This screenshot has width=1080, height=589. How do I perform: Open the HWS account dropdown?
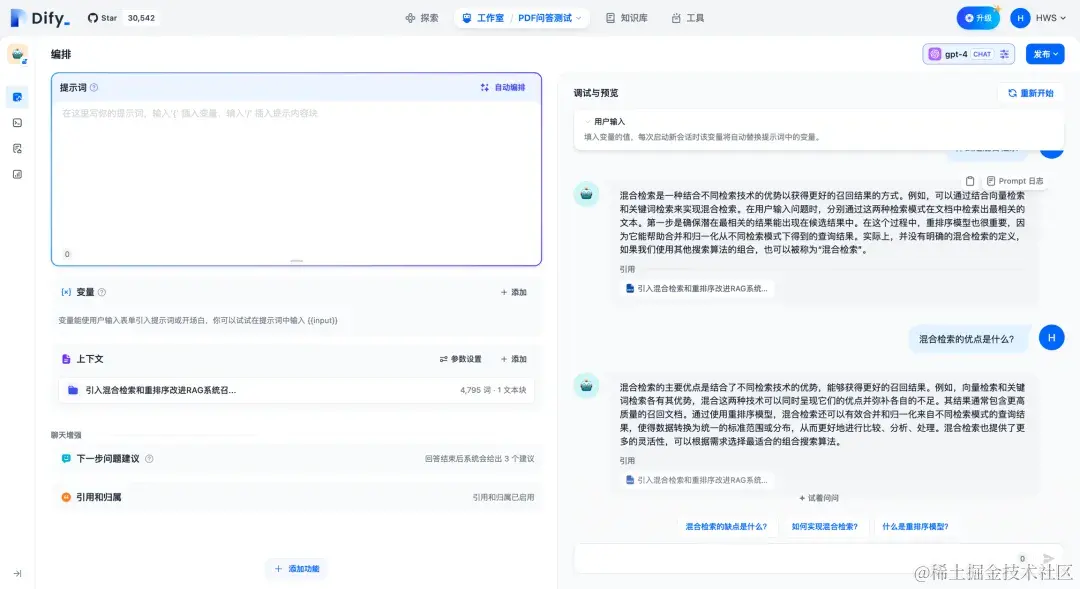tap(1050, 18)
